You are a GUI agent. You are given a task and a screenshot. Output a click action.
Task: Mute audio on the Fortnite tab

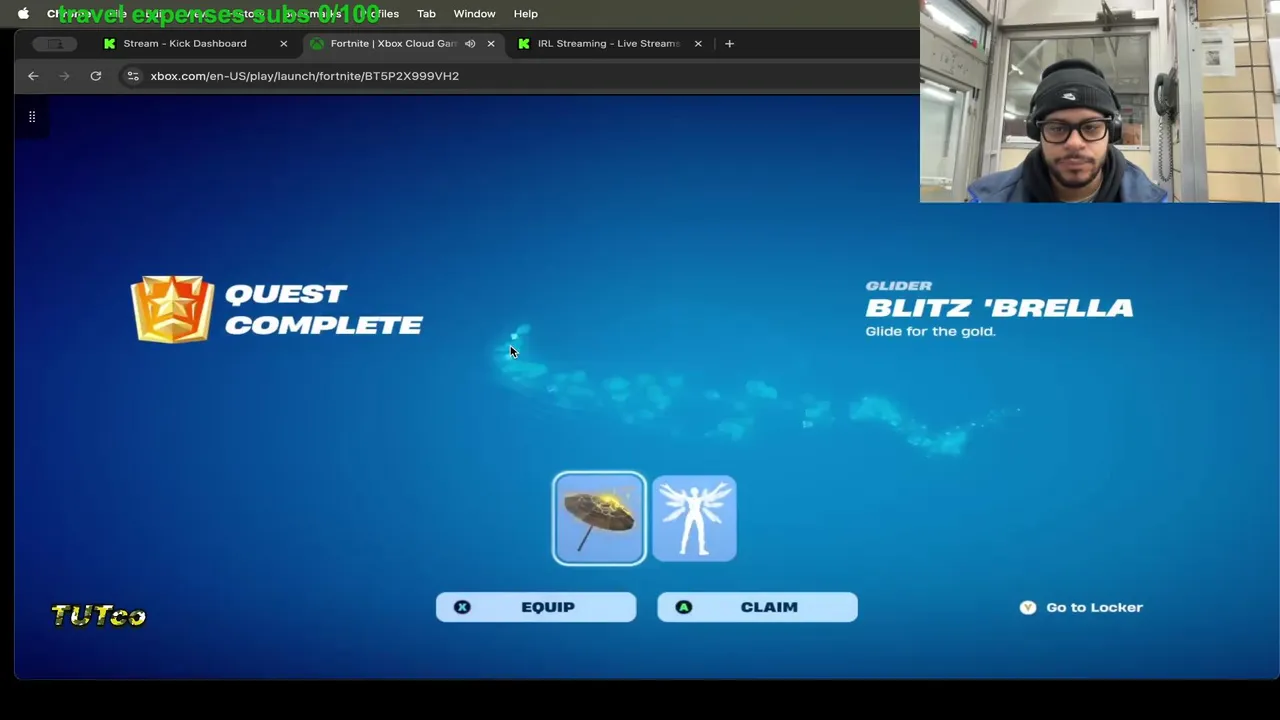(x=470, y=44)
